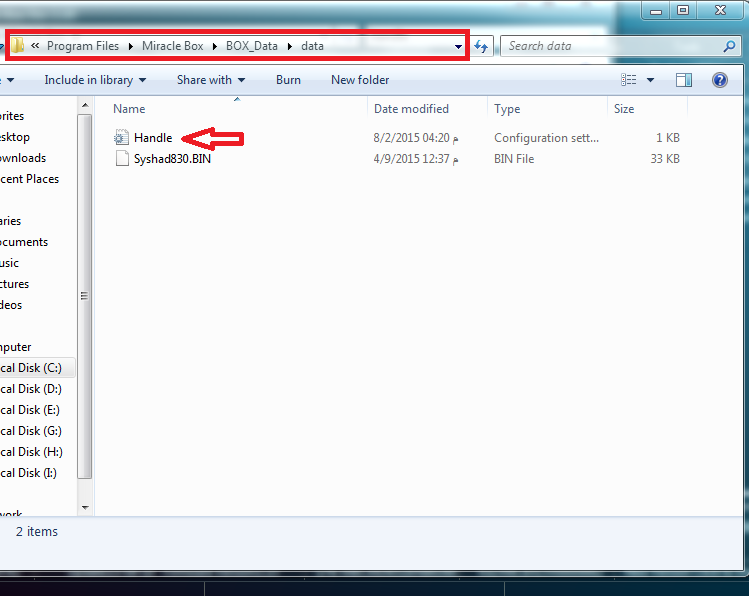Viewport: 749px width, 596px height.
Task: Open the Share with dropdown
Action: point(211,80)
